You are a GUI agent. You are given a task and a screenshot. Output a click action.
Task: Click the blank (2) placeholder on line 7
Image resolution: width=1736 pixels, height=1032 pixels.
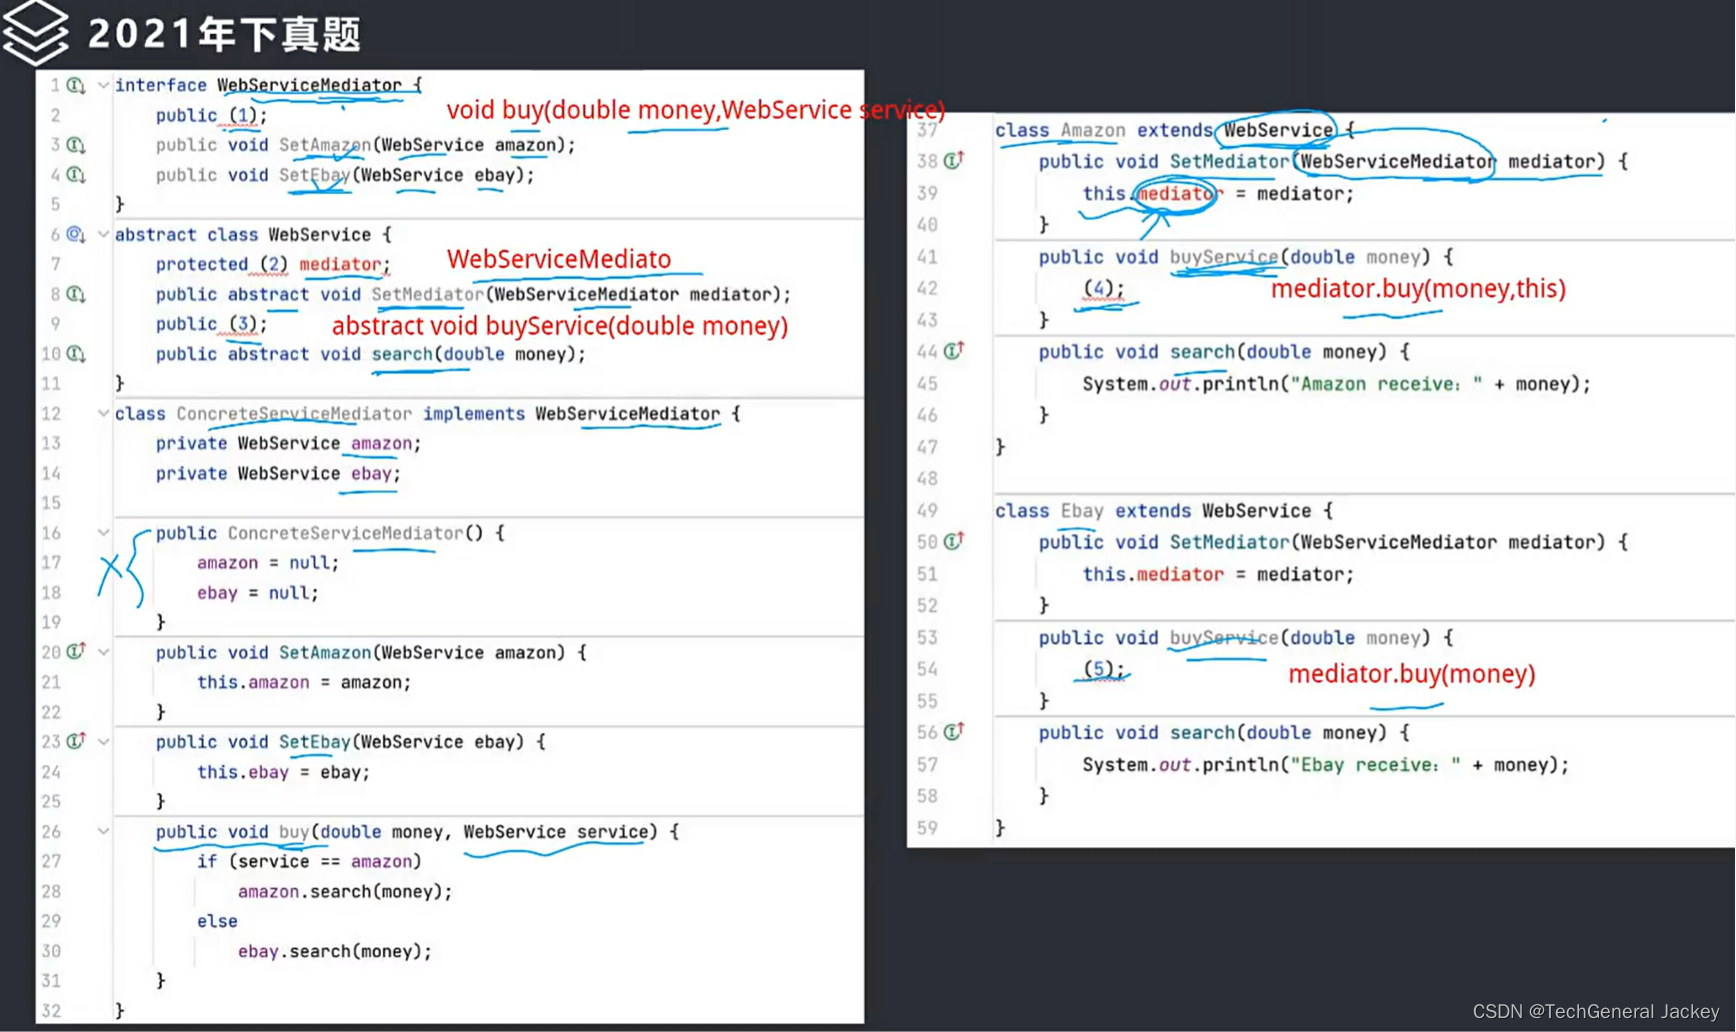click(274, 264)
